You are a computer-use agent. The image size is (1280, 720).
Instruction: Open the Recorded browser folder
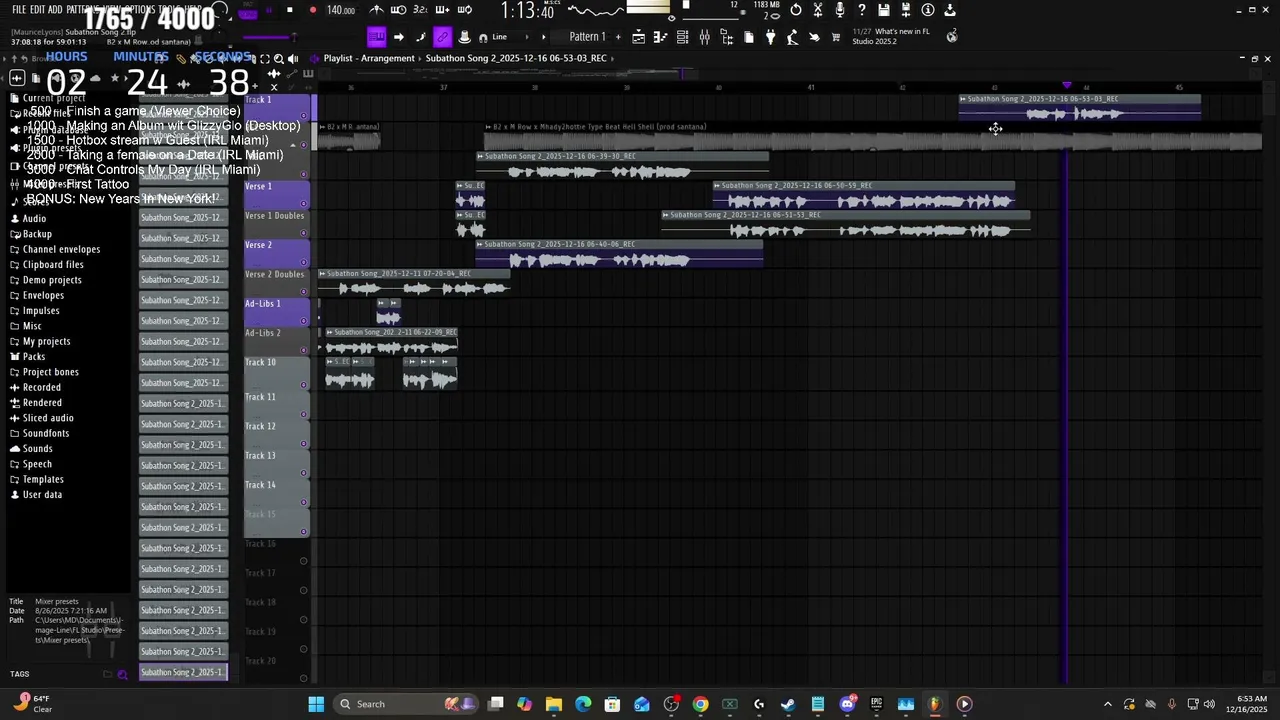click(42, 387)
